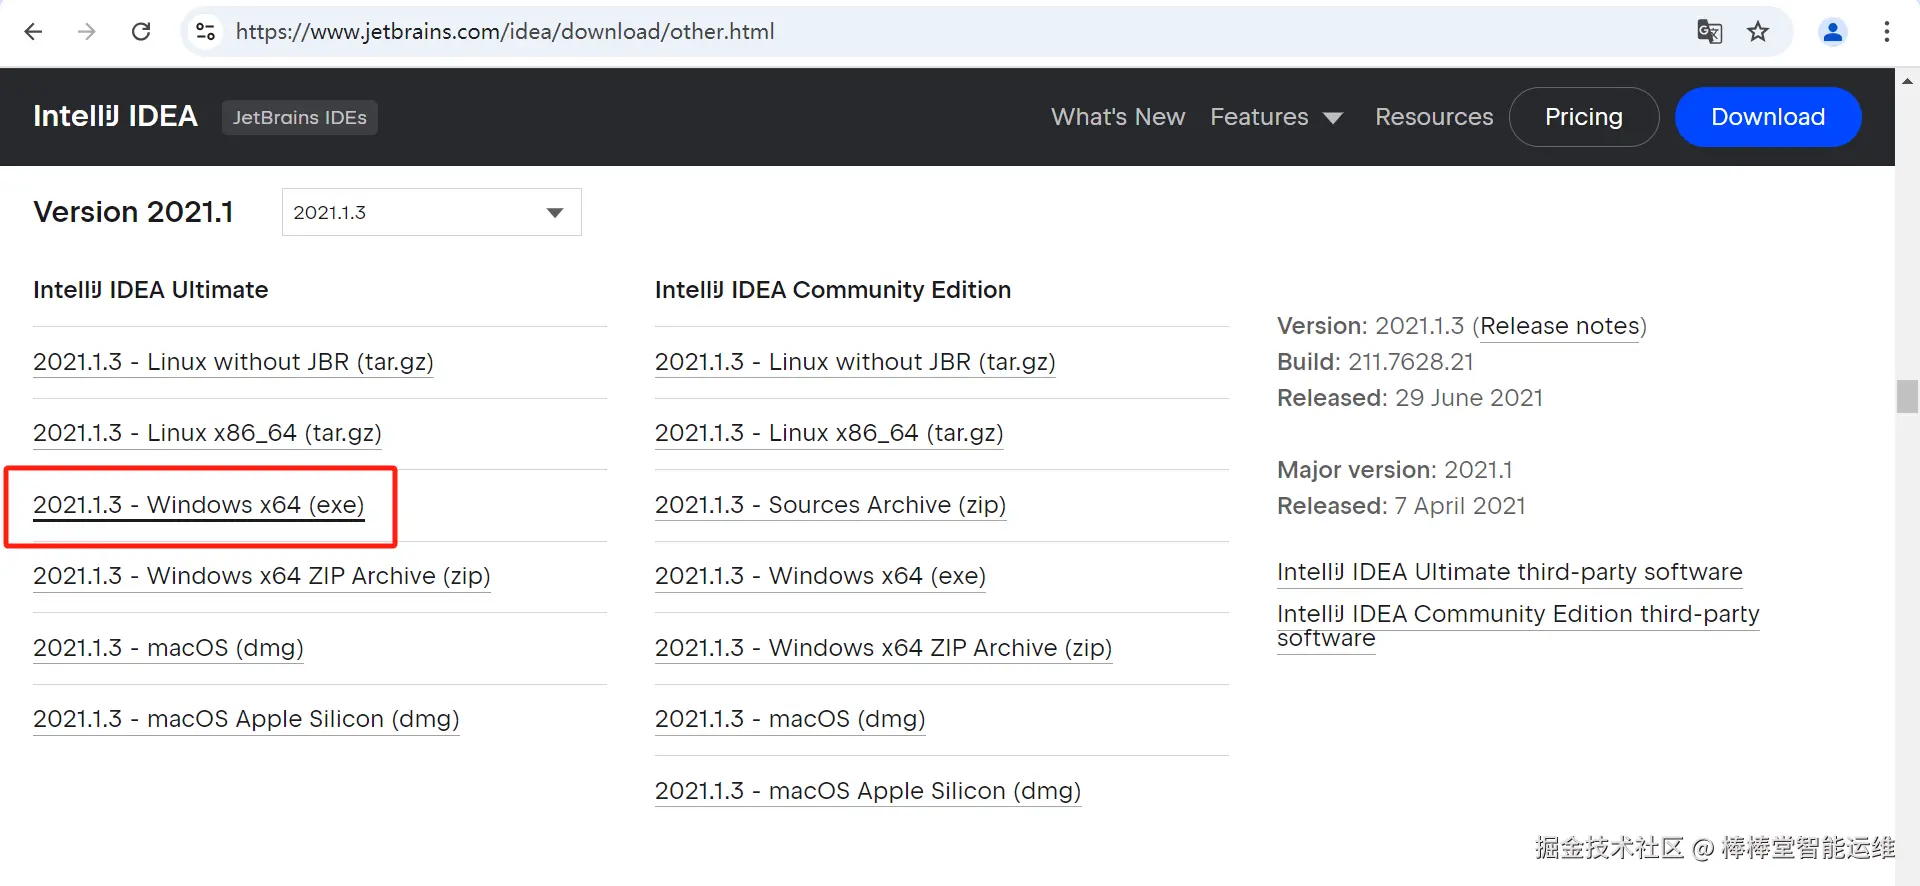Viewport: 1920px width, 886px height.
Task: Click the browser forward arrow
Action: (x=87, y=32)
